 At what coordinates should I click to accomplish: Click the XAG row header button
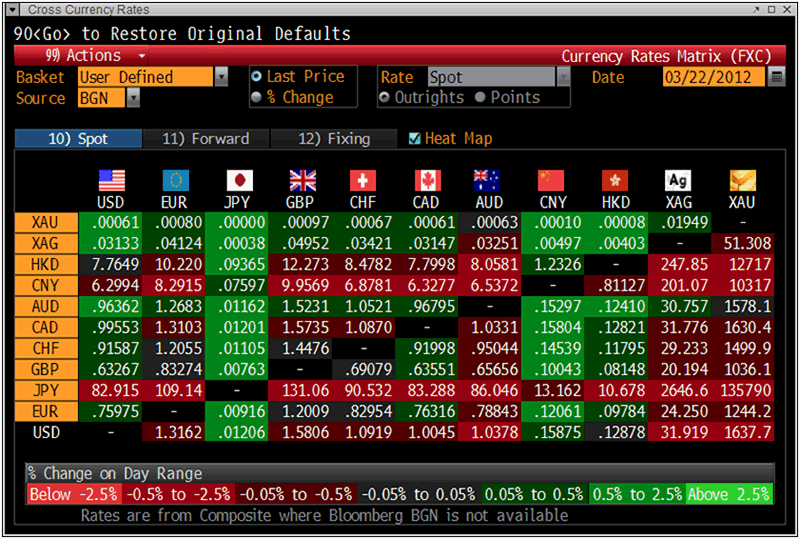pos(46,243)
